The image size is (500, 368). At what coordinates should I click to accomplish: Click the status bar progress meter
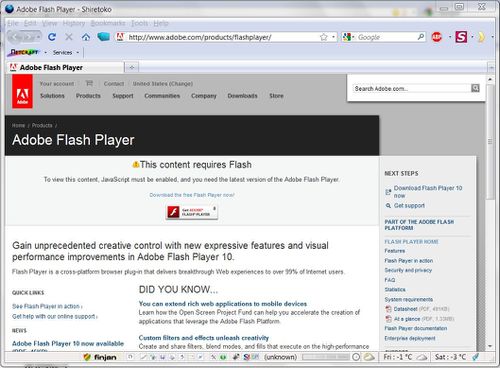pos(325,357)
